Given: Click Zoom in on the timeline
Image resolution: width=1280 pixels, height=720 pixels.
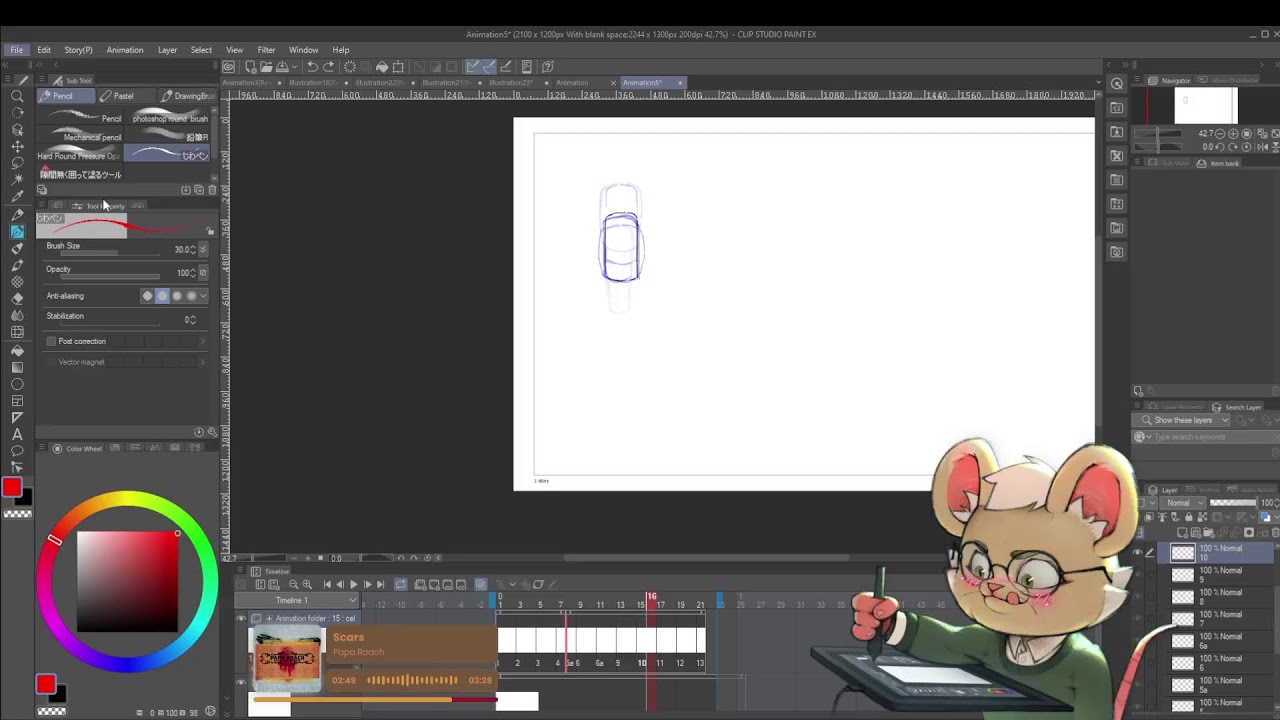Looking at the screenshot, I should point(307,584).
